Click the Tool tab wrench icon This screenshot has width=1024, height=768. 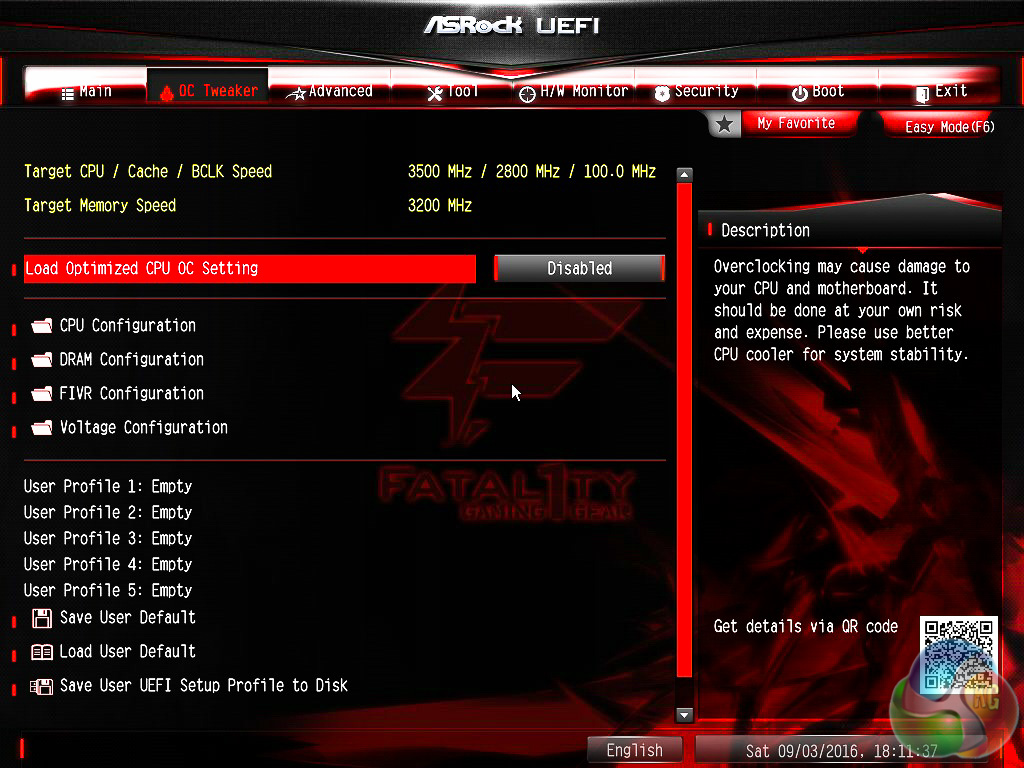pyautogui.click(x=435, y=94)
